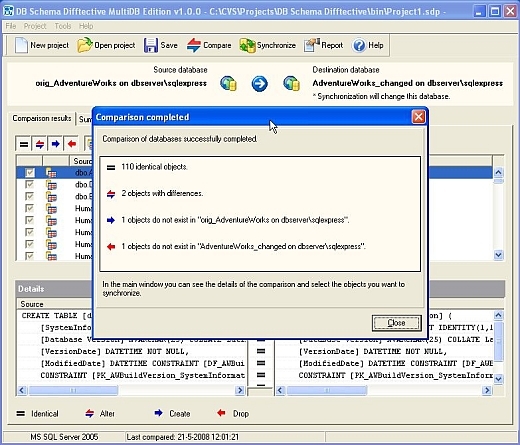This screenshot has width=520, height=445.
Task: Dismiss the dialog using its red X
Action: point(418,117)
